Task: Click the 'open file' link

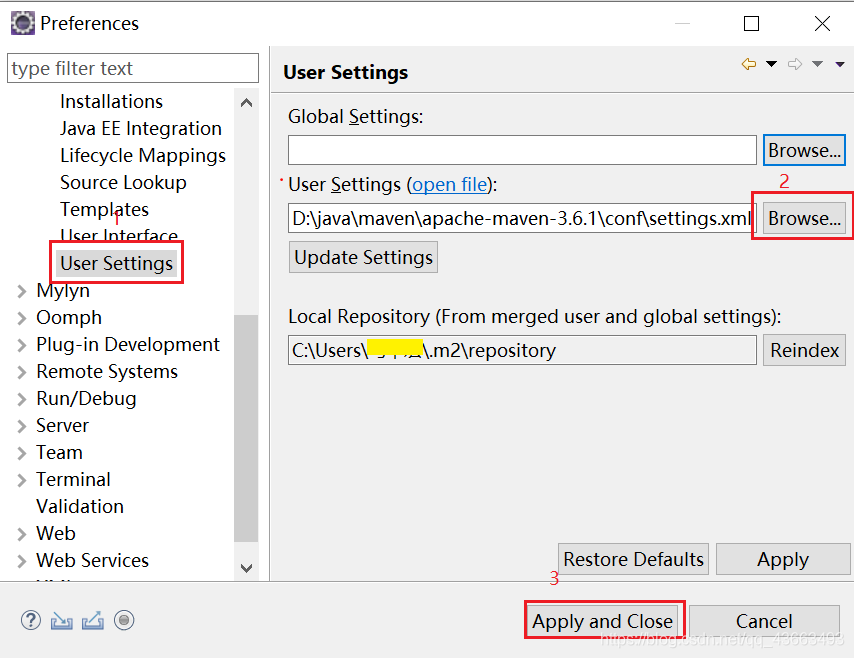Action: (x=449, y=185)
